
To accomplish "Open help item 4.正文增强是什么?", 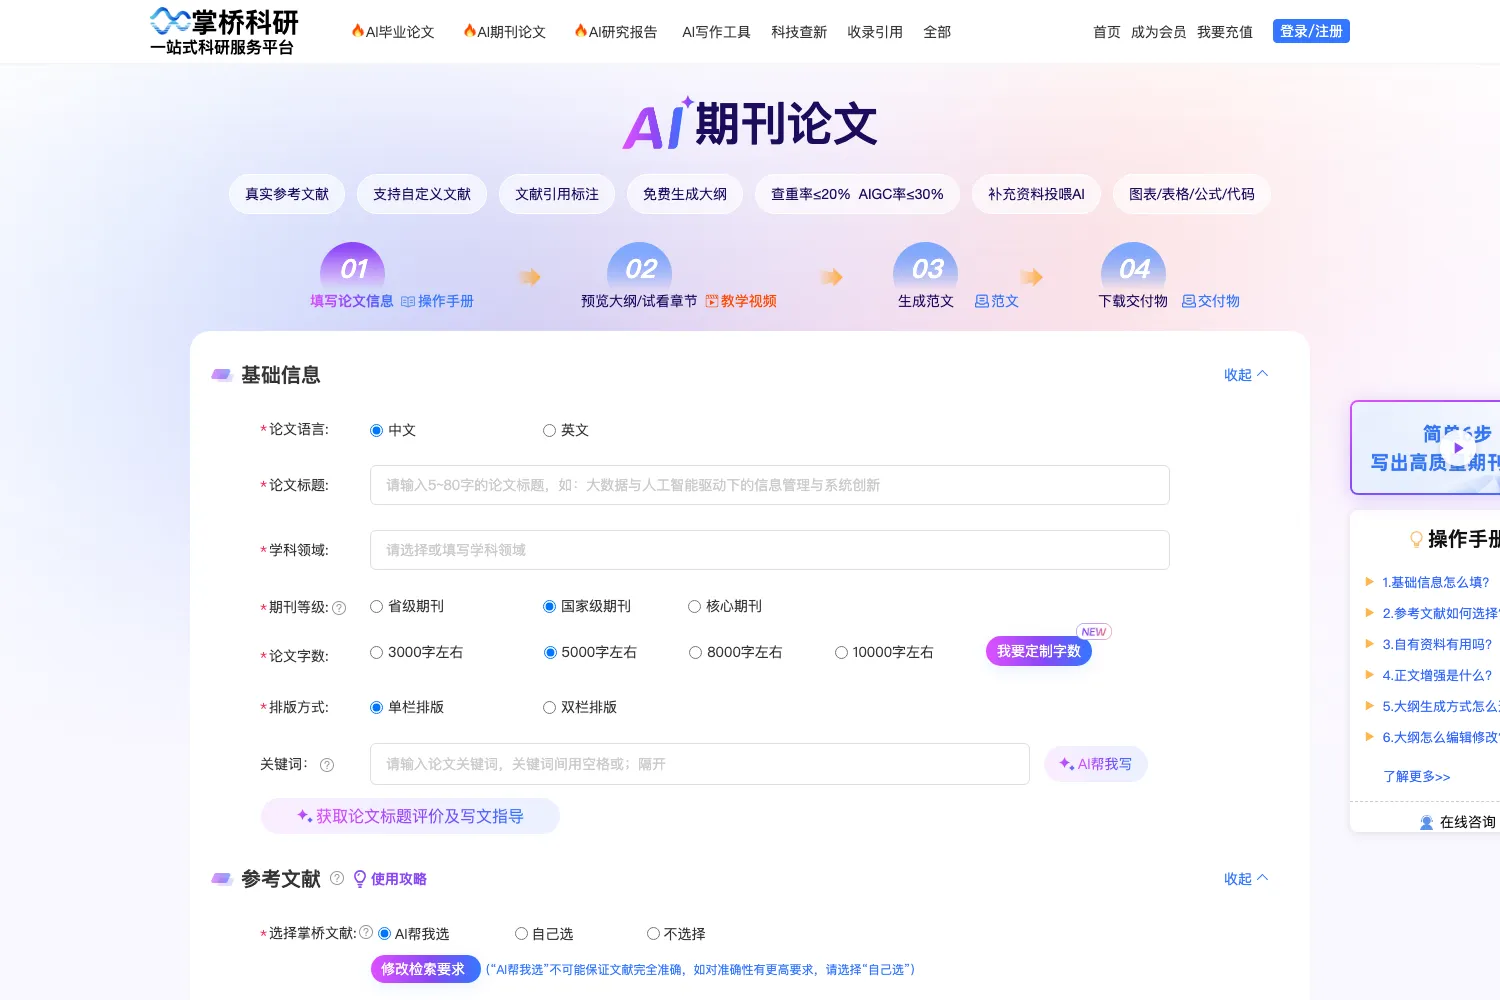I will 1437,675.
